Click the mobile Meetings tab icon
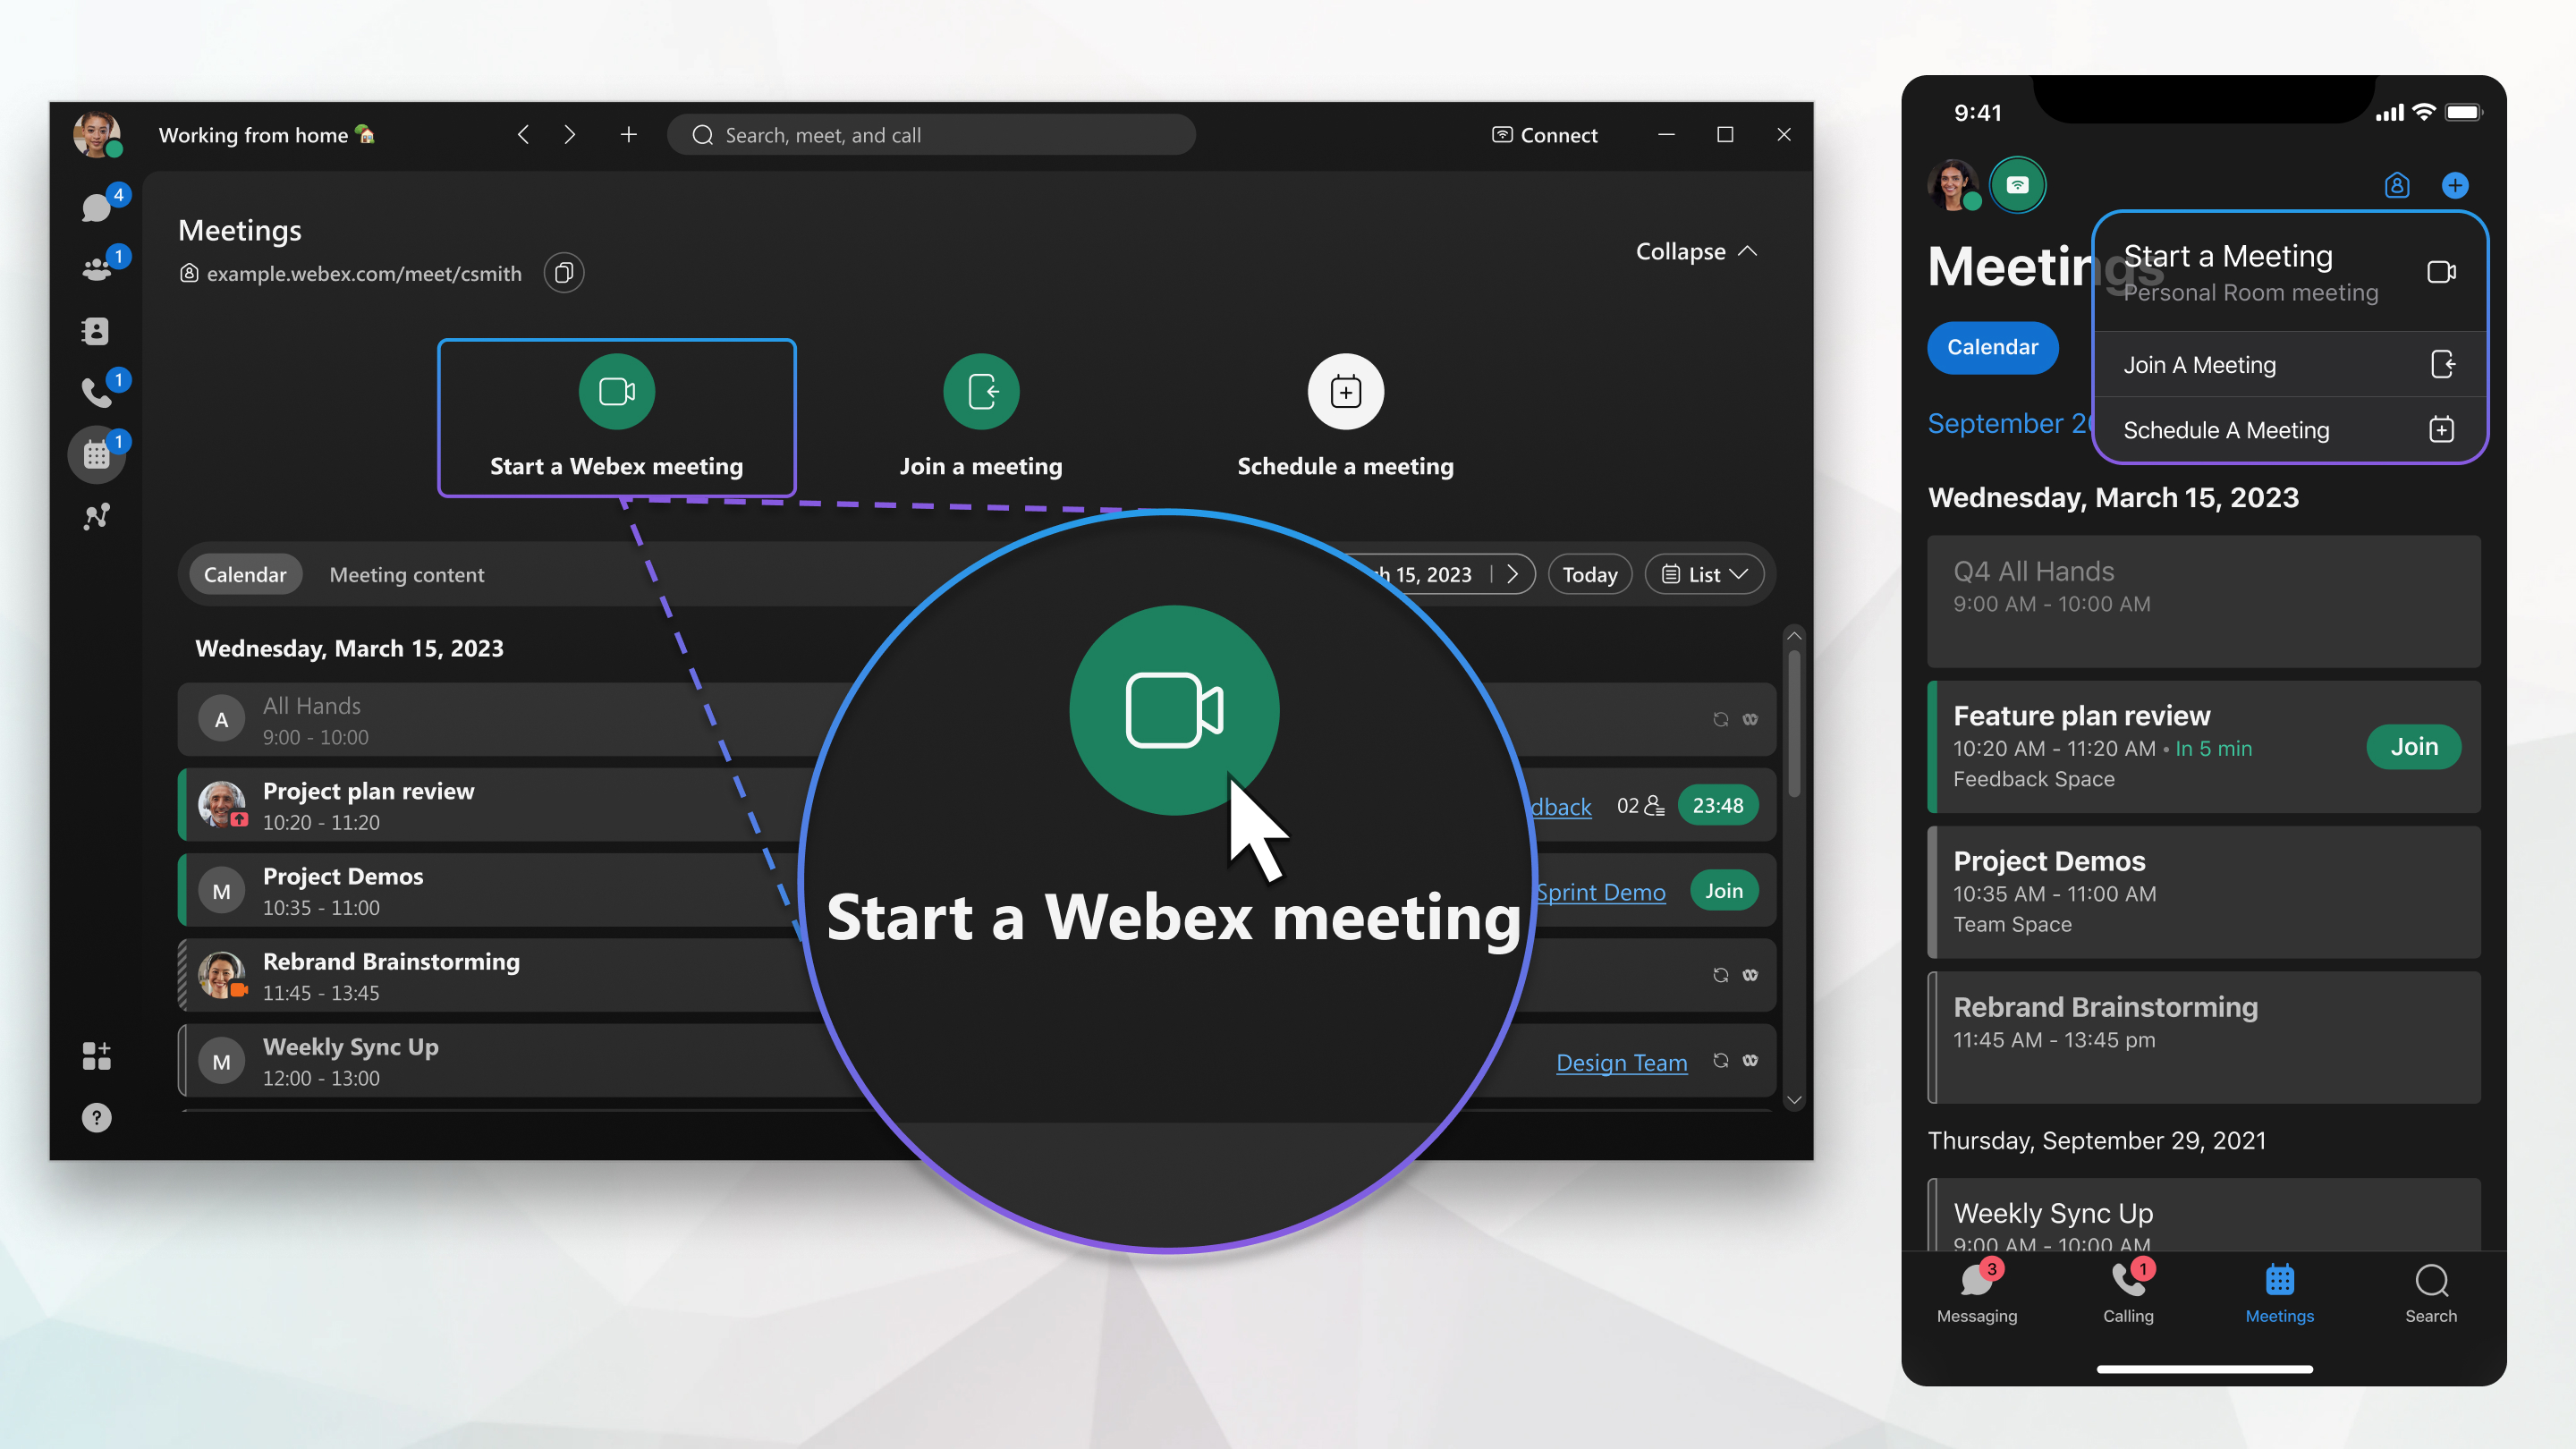 [2281, 1279]
